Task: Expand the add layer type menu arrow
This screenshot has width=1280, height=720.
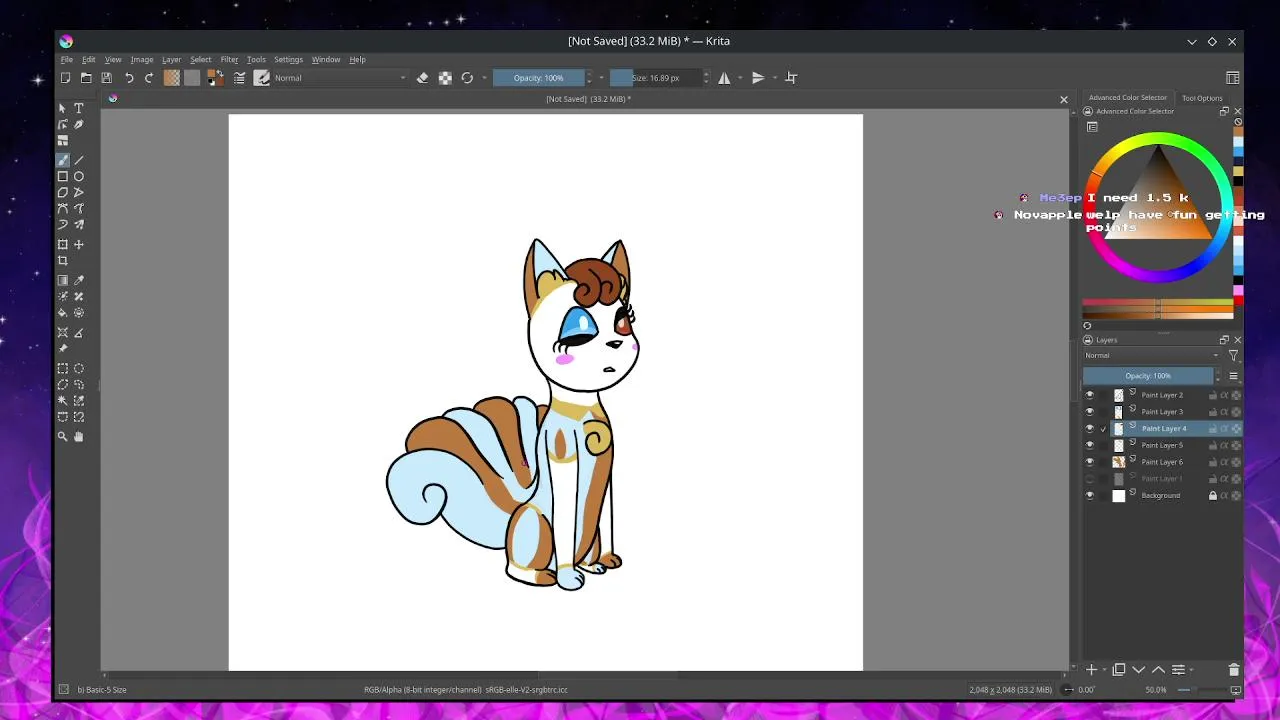Action: 1105,670
